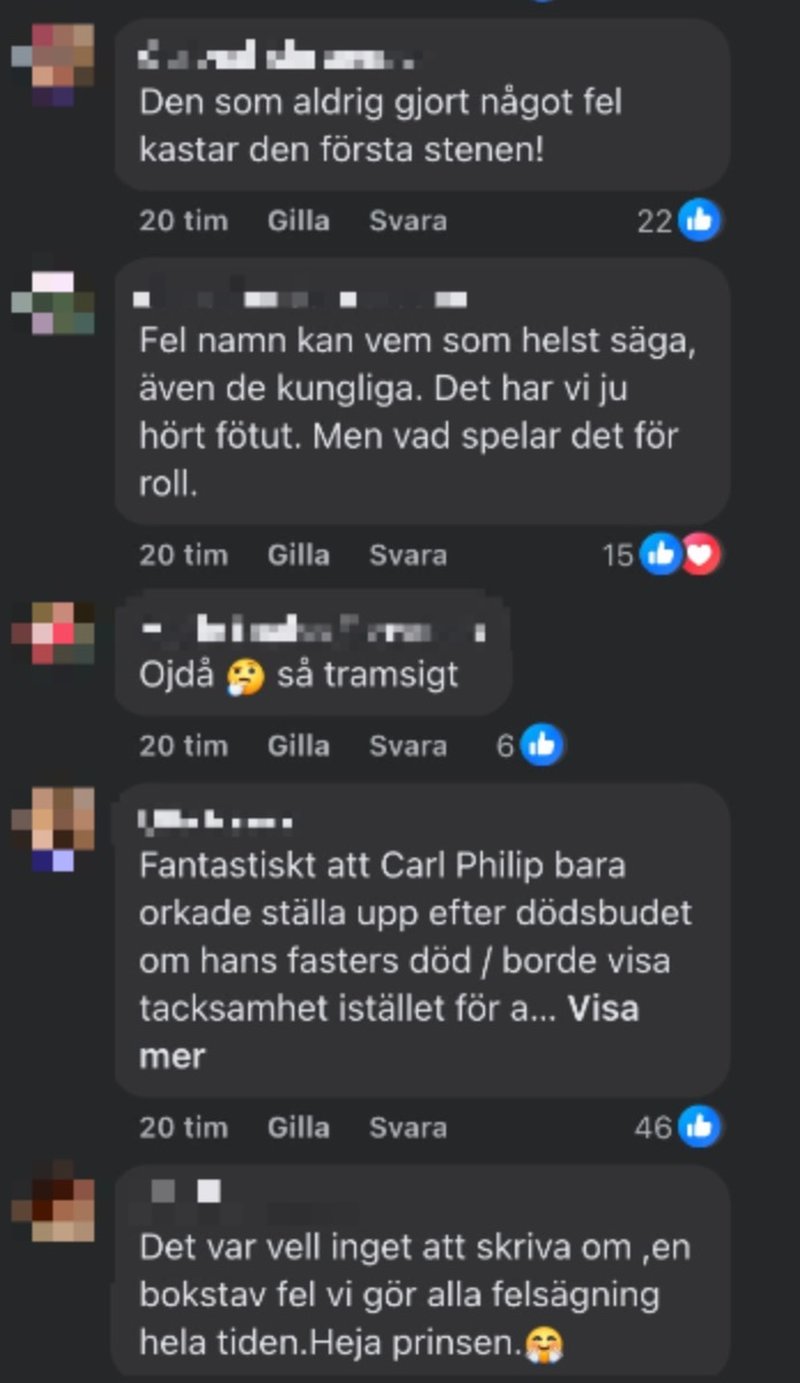
Task: Click Gilla under the Carl Philip comment
Action: pos(298,1128)
